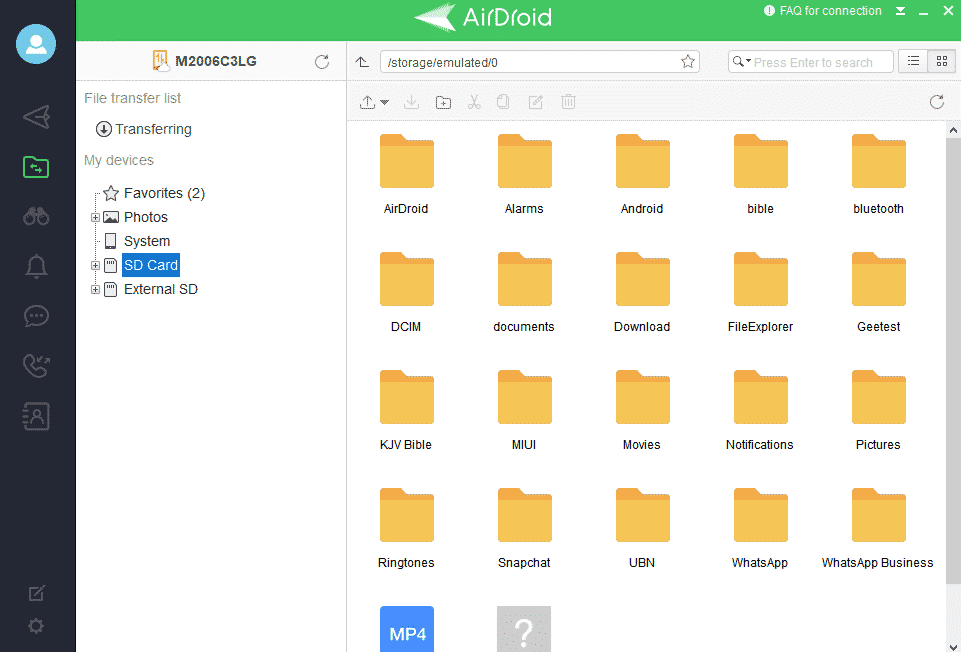Click the compose pencil icon in sidebar

[x=36, y=593]
